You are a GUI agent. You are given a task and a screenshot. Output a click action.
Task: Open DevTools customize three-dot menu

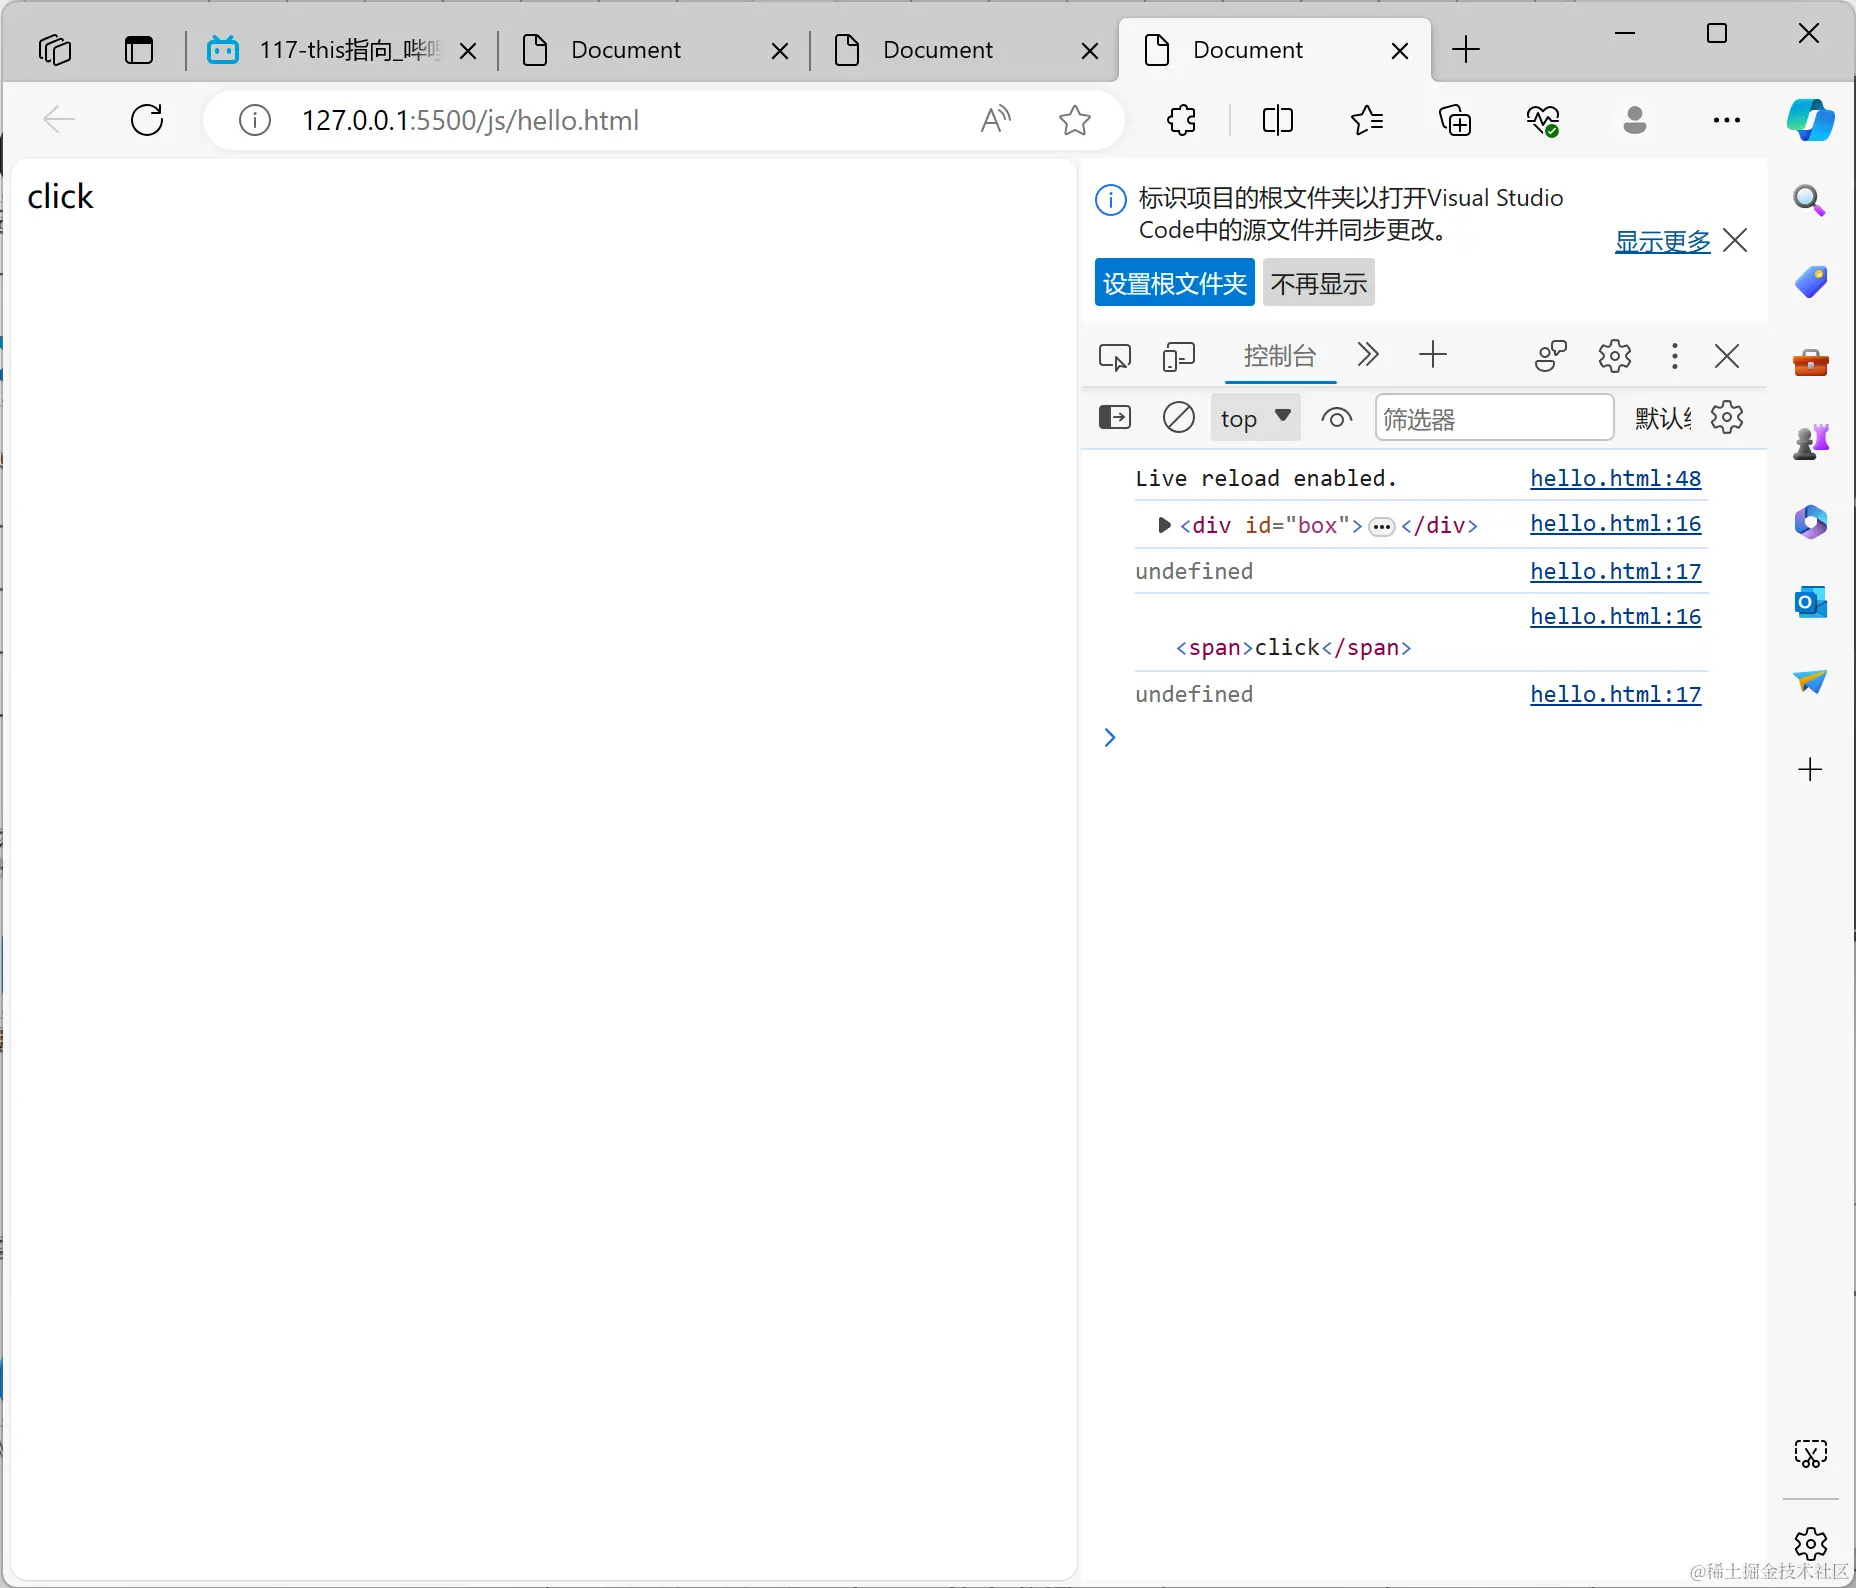[x=1675, y=356]
